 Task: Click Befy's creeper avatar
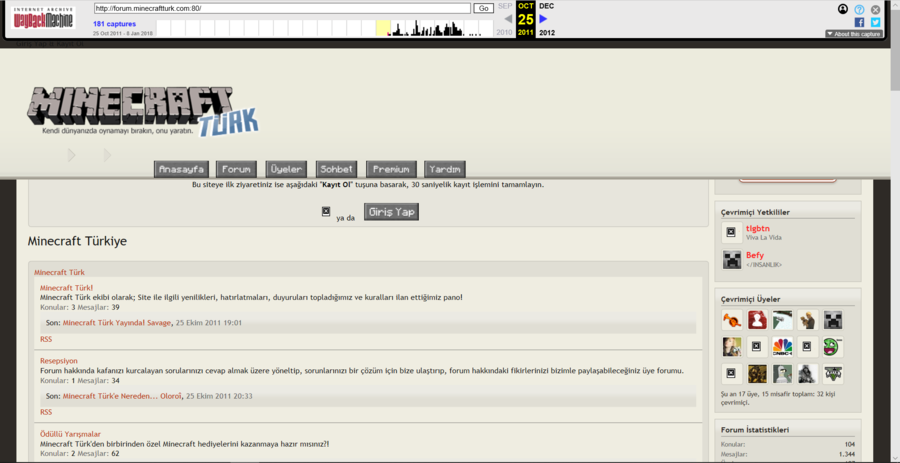(732, 259)
